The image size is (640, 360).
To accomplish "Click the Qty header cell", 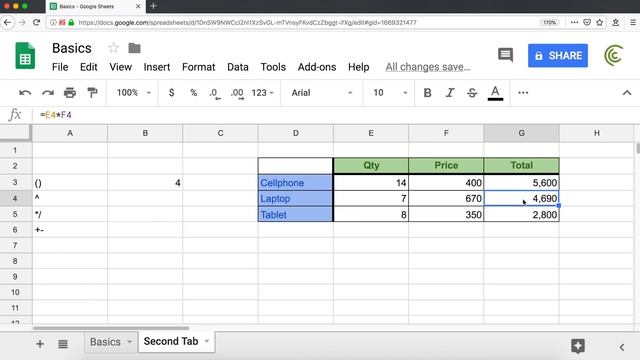I will [x=371, y=165].
